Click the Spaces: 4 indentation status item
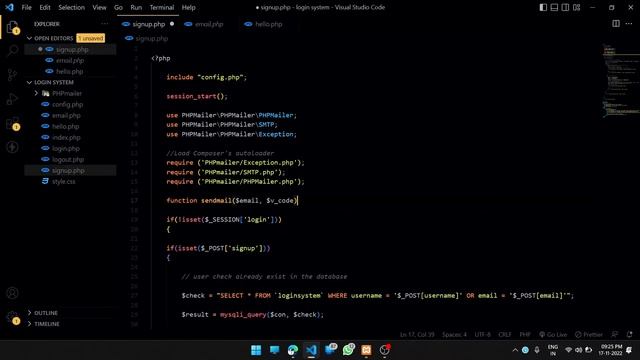640x360 pixels. click(x=454, y=334)
